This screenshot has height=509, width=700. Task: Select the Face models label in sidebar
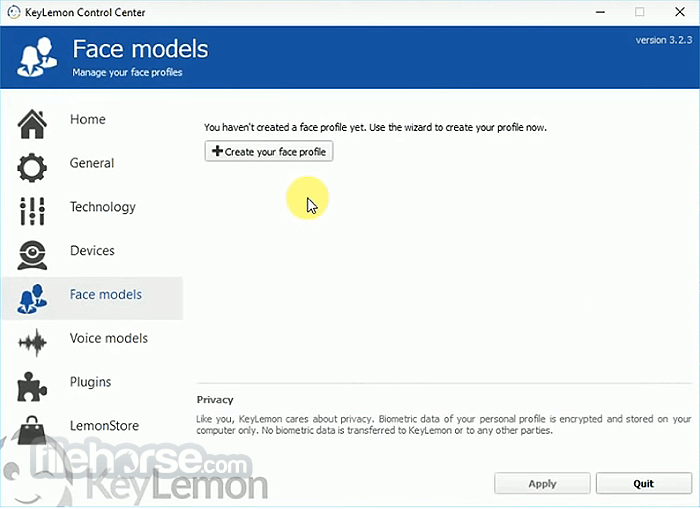106,294
